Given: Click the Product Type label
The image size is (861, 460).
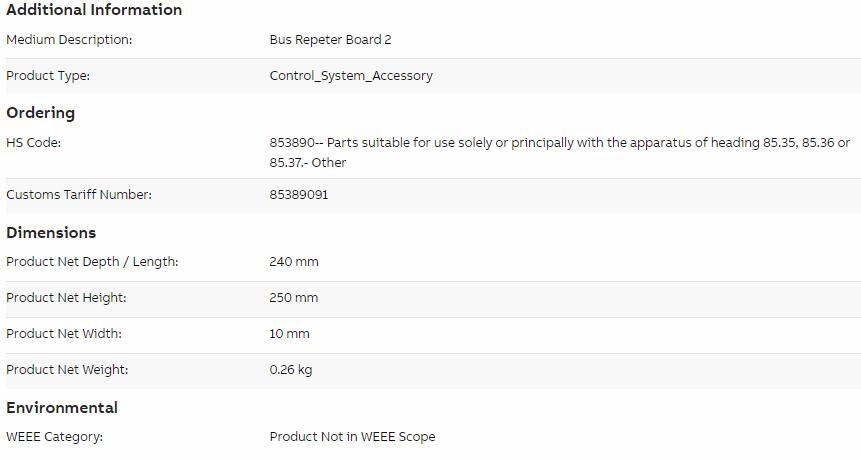Looking at the screenshot, I should [48, 76].
